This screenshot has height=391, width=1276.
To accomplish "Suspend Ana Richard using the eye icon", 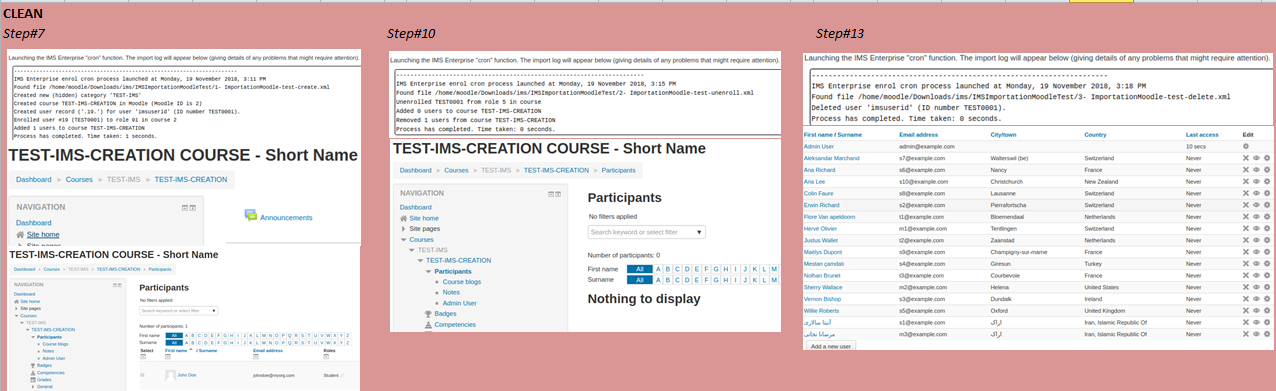I will coord(1258,170).
